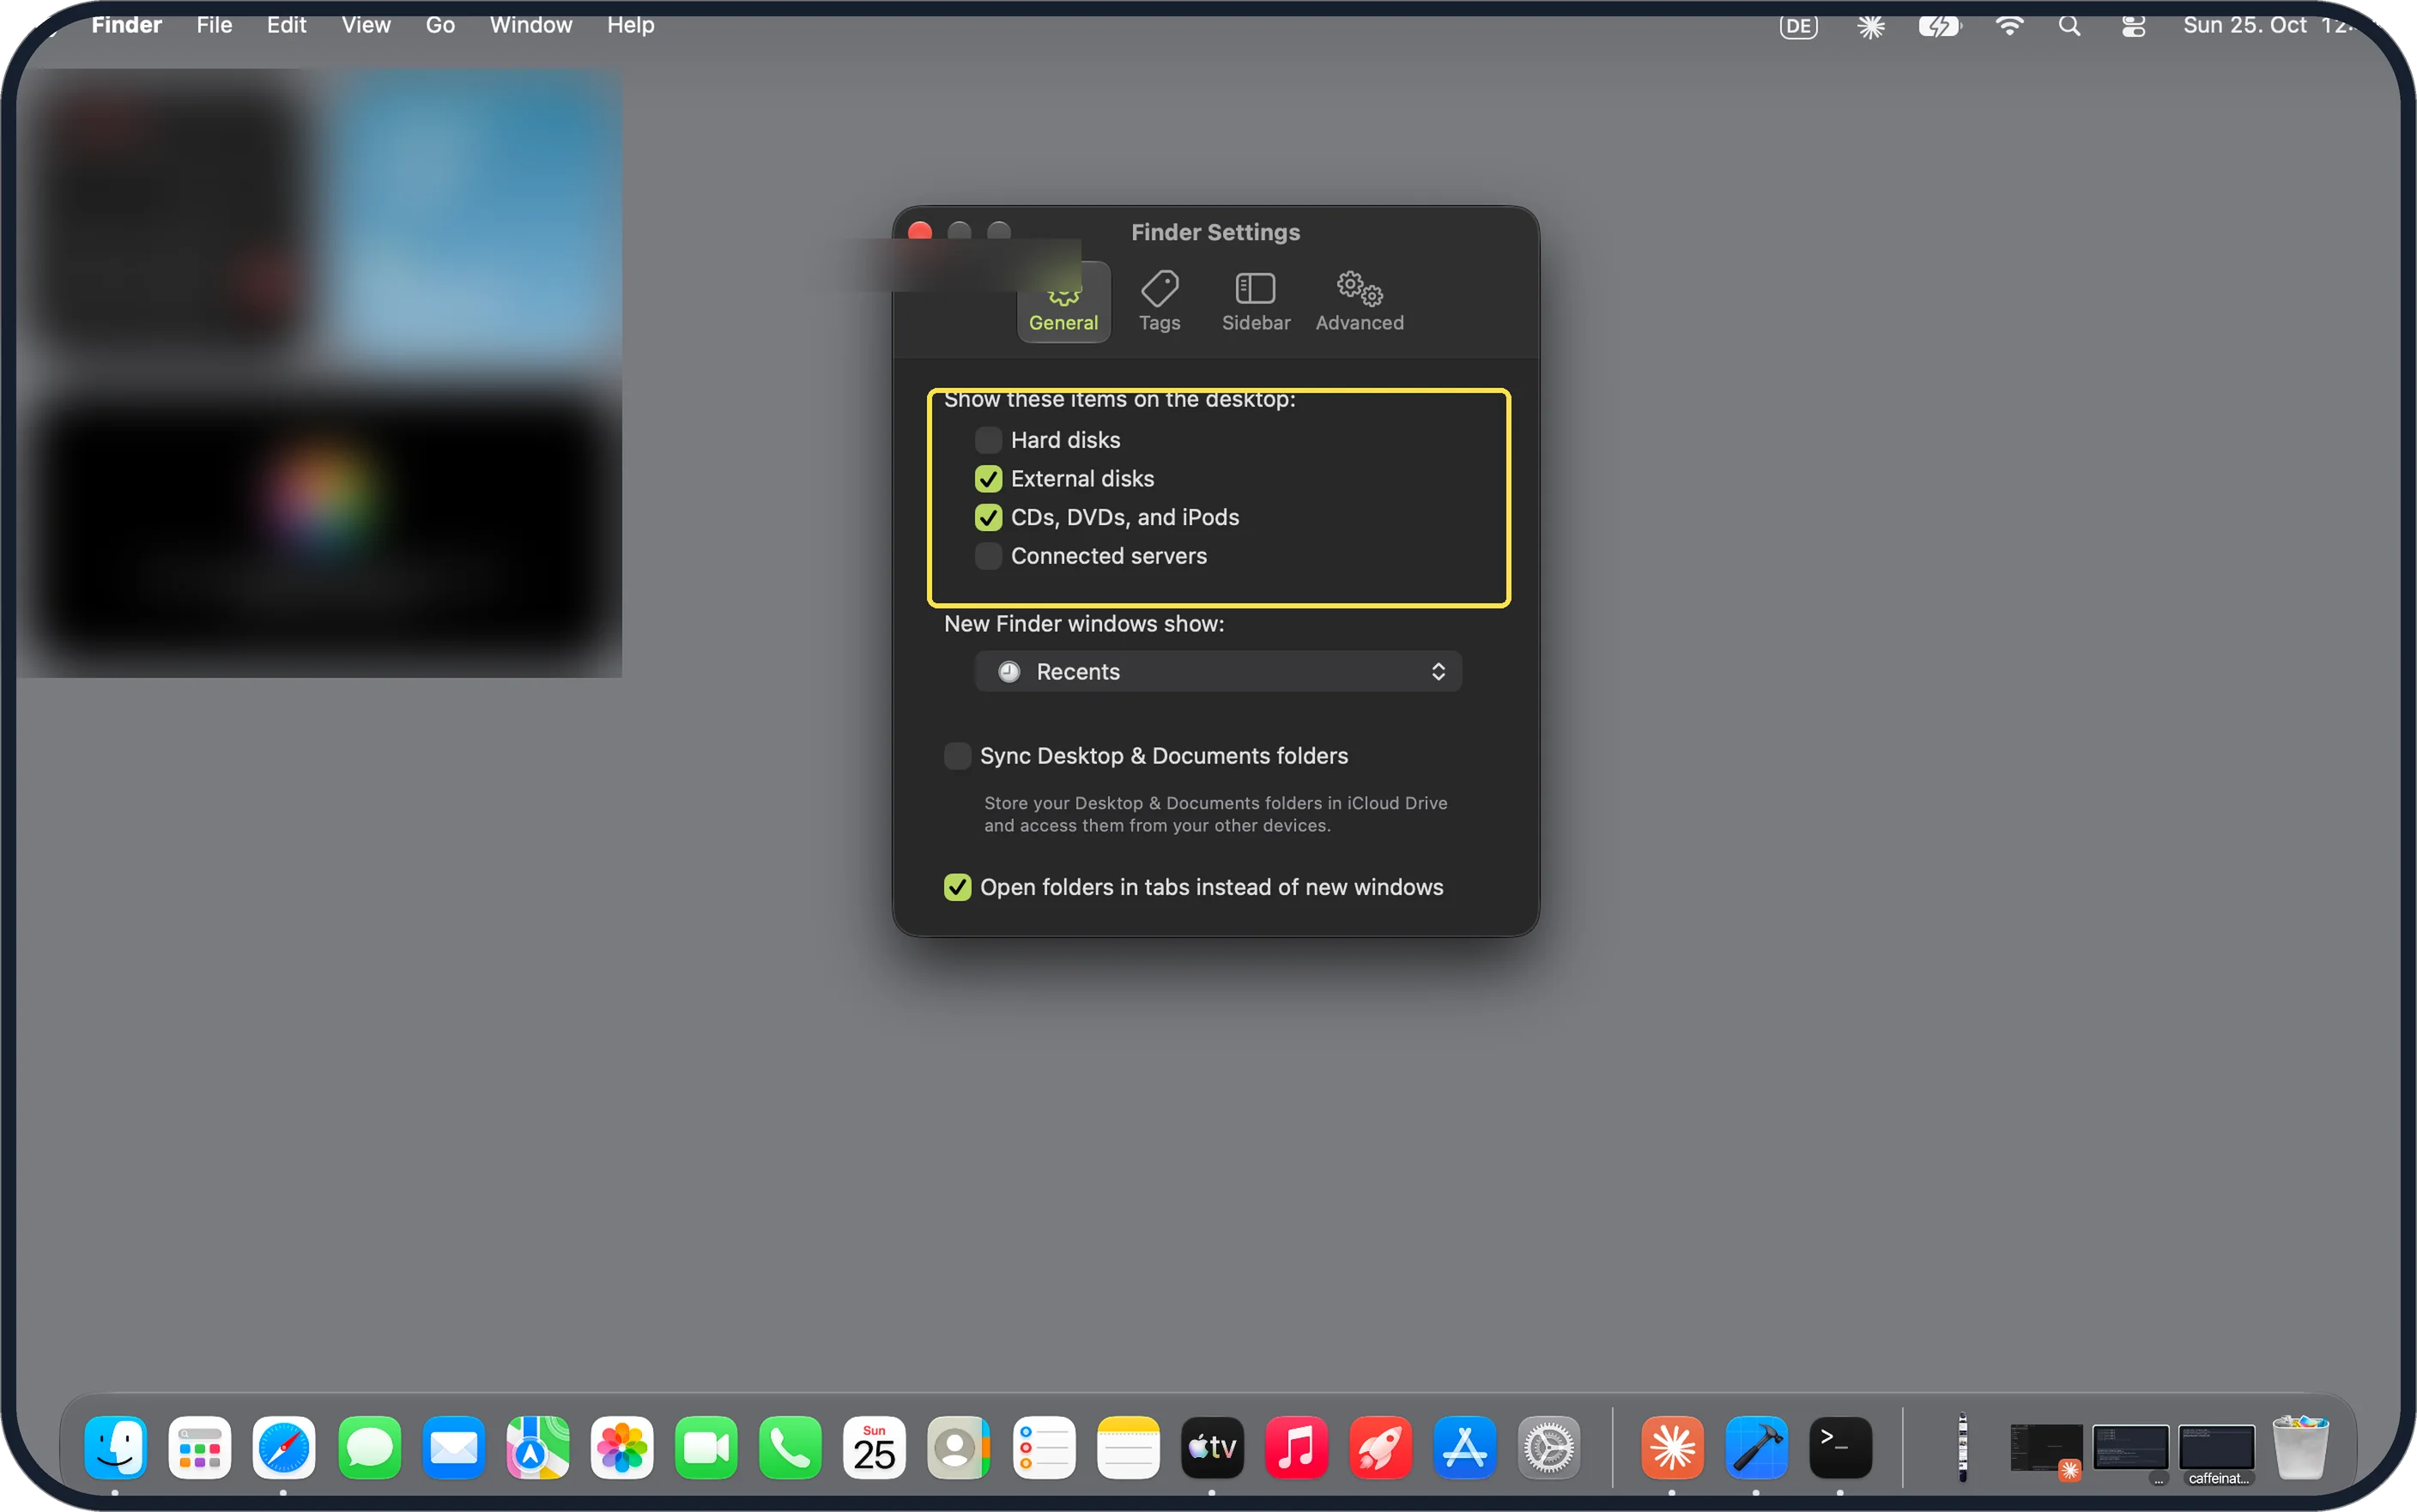This screenshot has width=2417, height=1512.
Task: Open the File menu
Action: coord(214,25)
